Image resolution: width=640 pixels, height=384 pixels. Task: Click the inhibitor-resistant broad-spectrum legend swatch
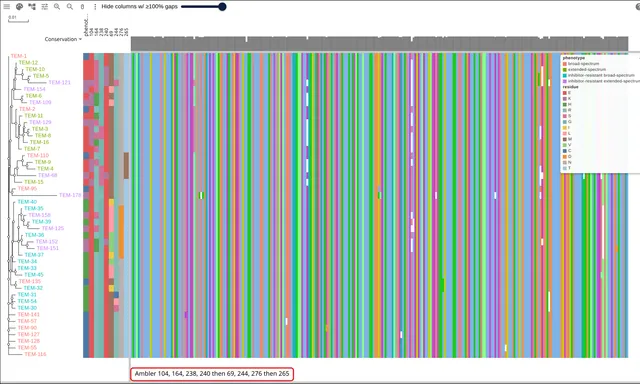click(565, 75)
